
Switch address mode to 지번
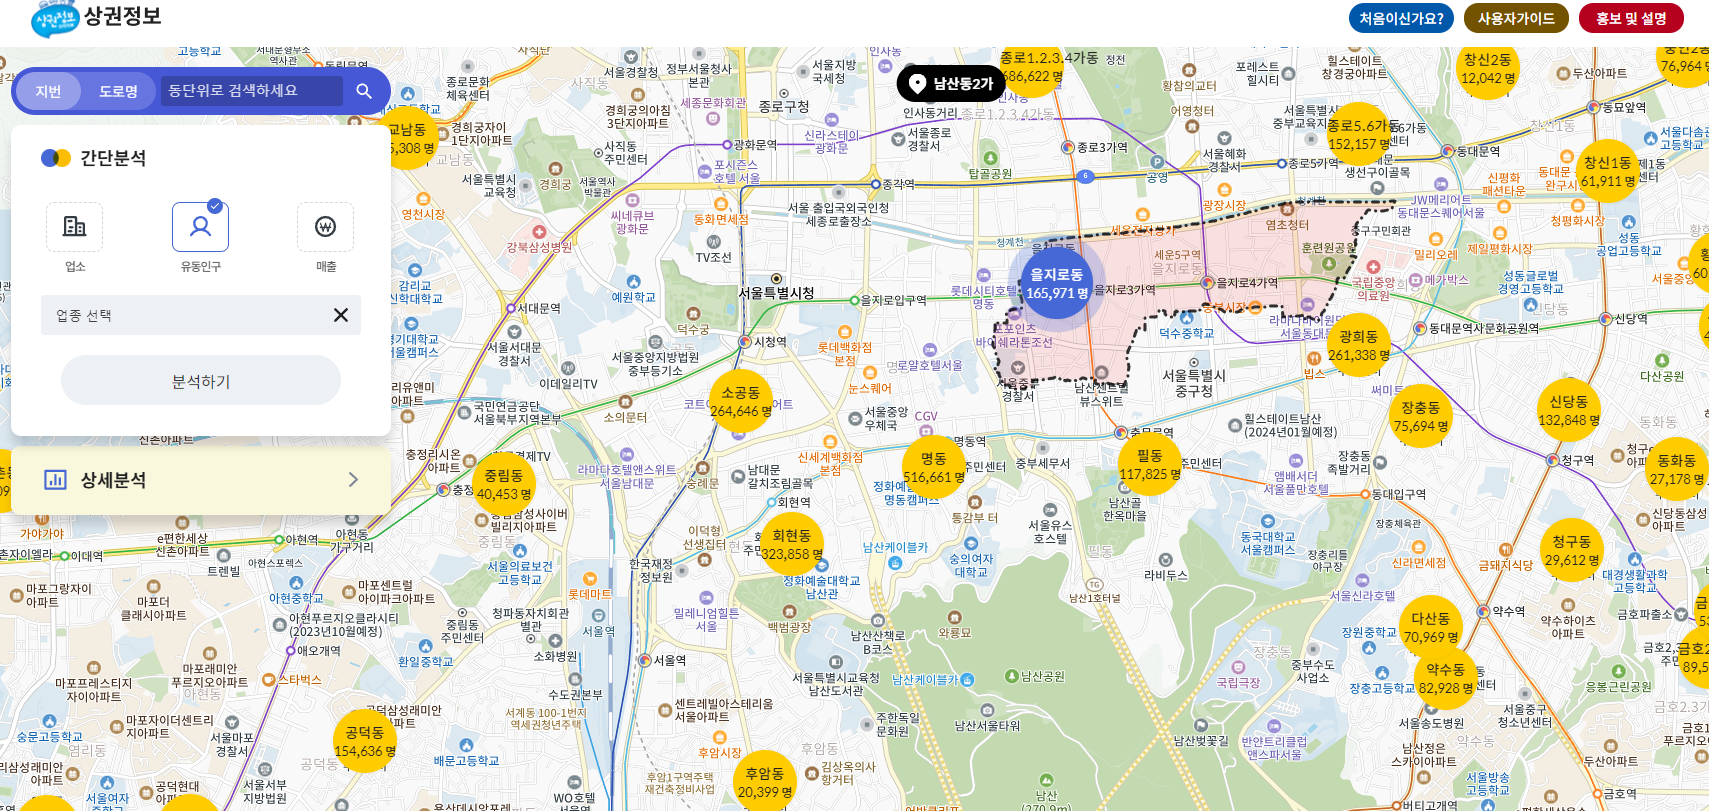coord(48,91)
